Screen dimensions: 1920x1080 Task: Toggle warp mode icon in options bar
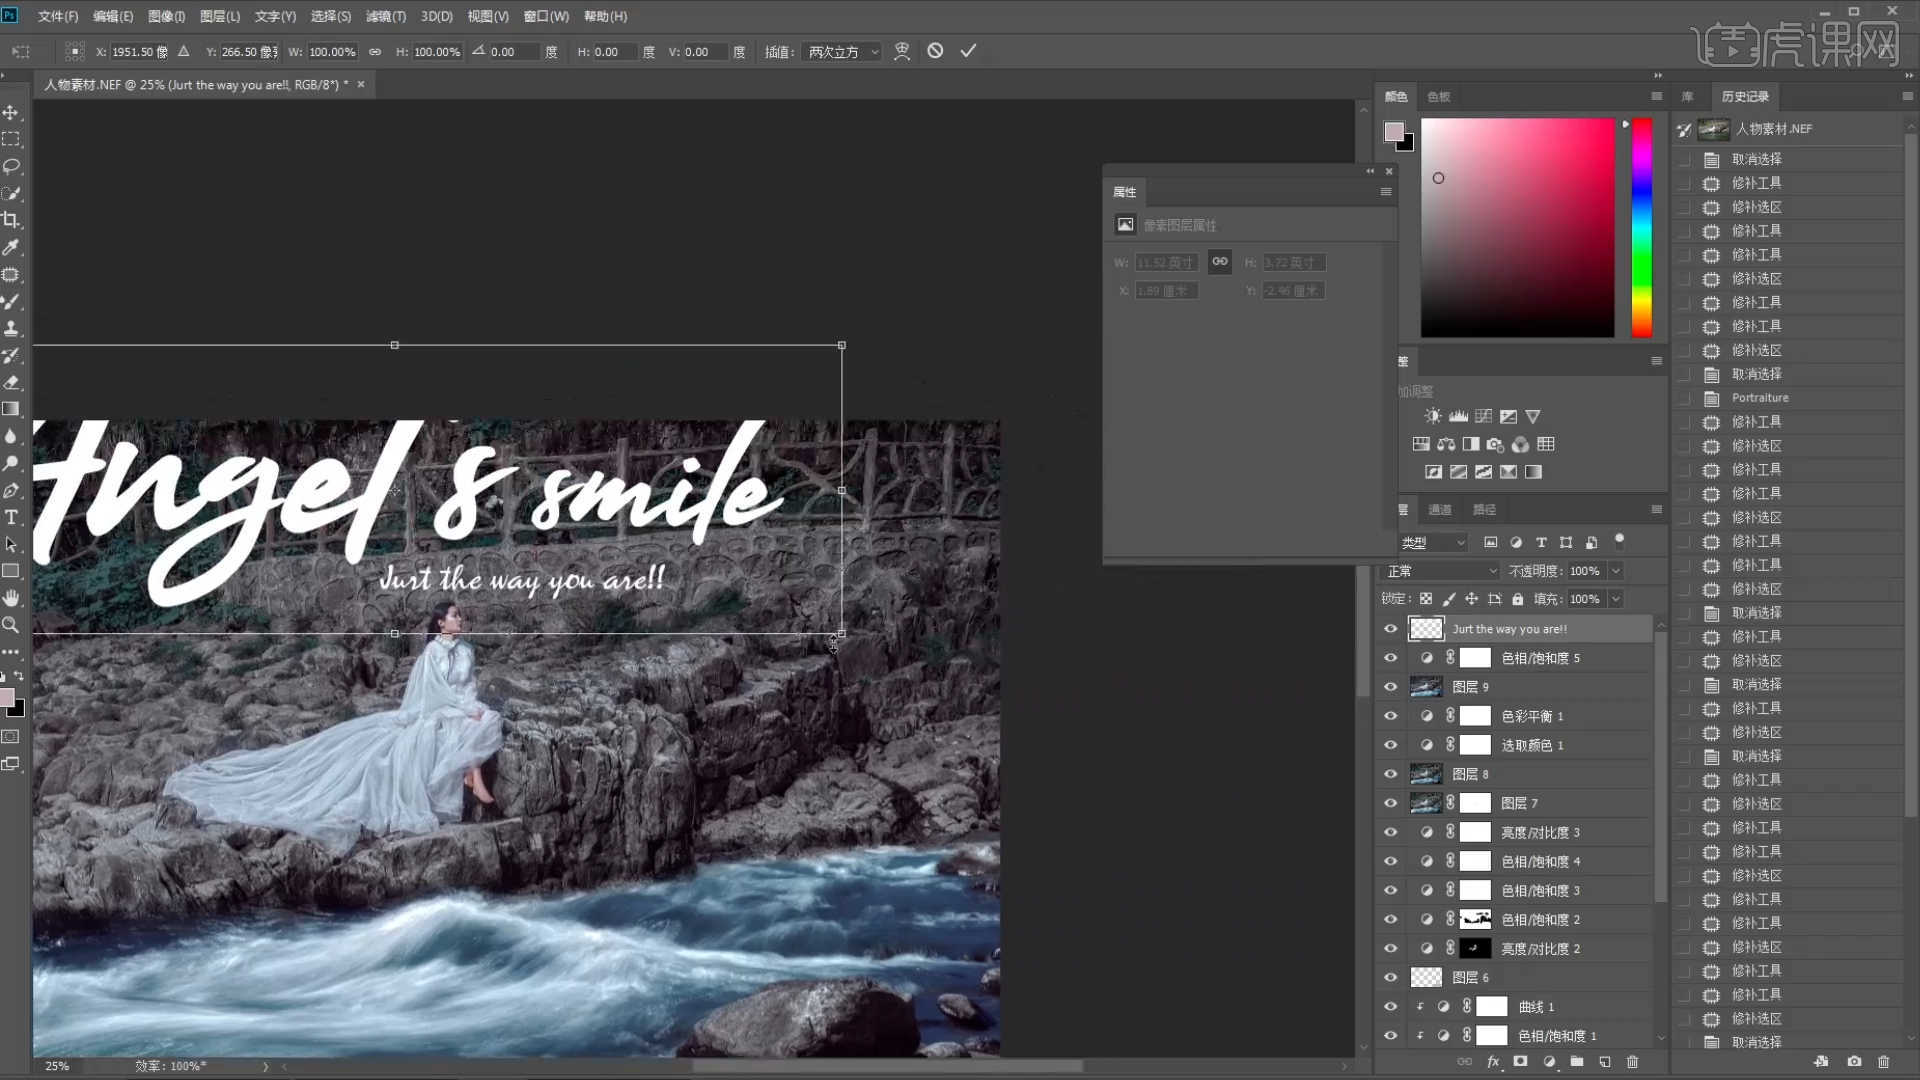[x=902, y=51]
